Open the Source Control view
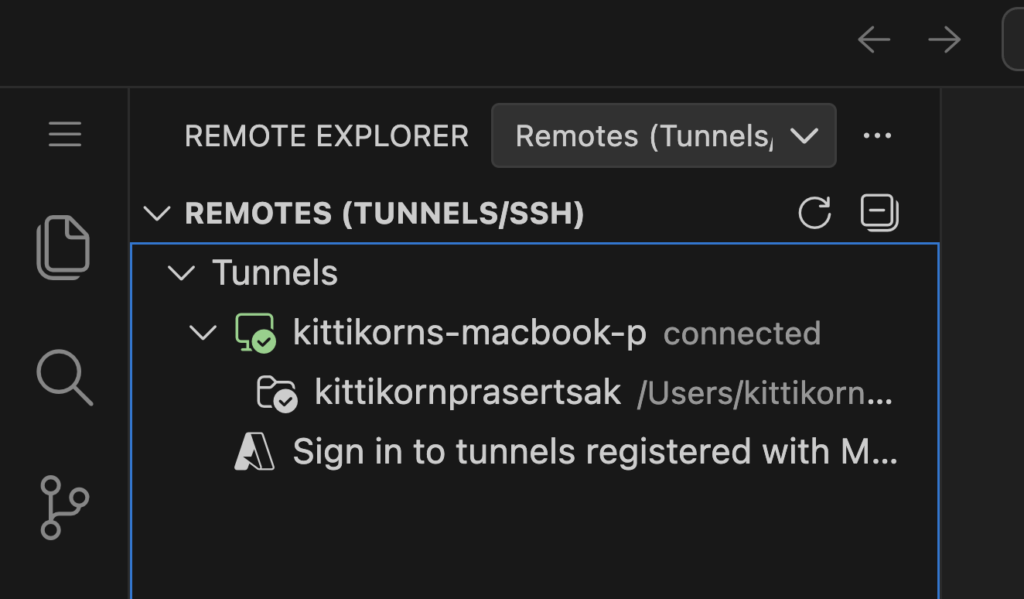 [x=64, y=507]
